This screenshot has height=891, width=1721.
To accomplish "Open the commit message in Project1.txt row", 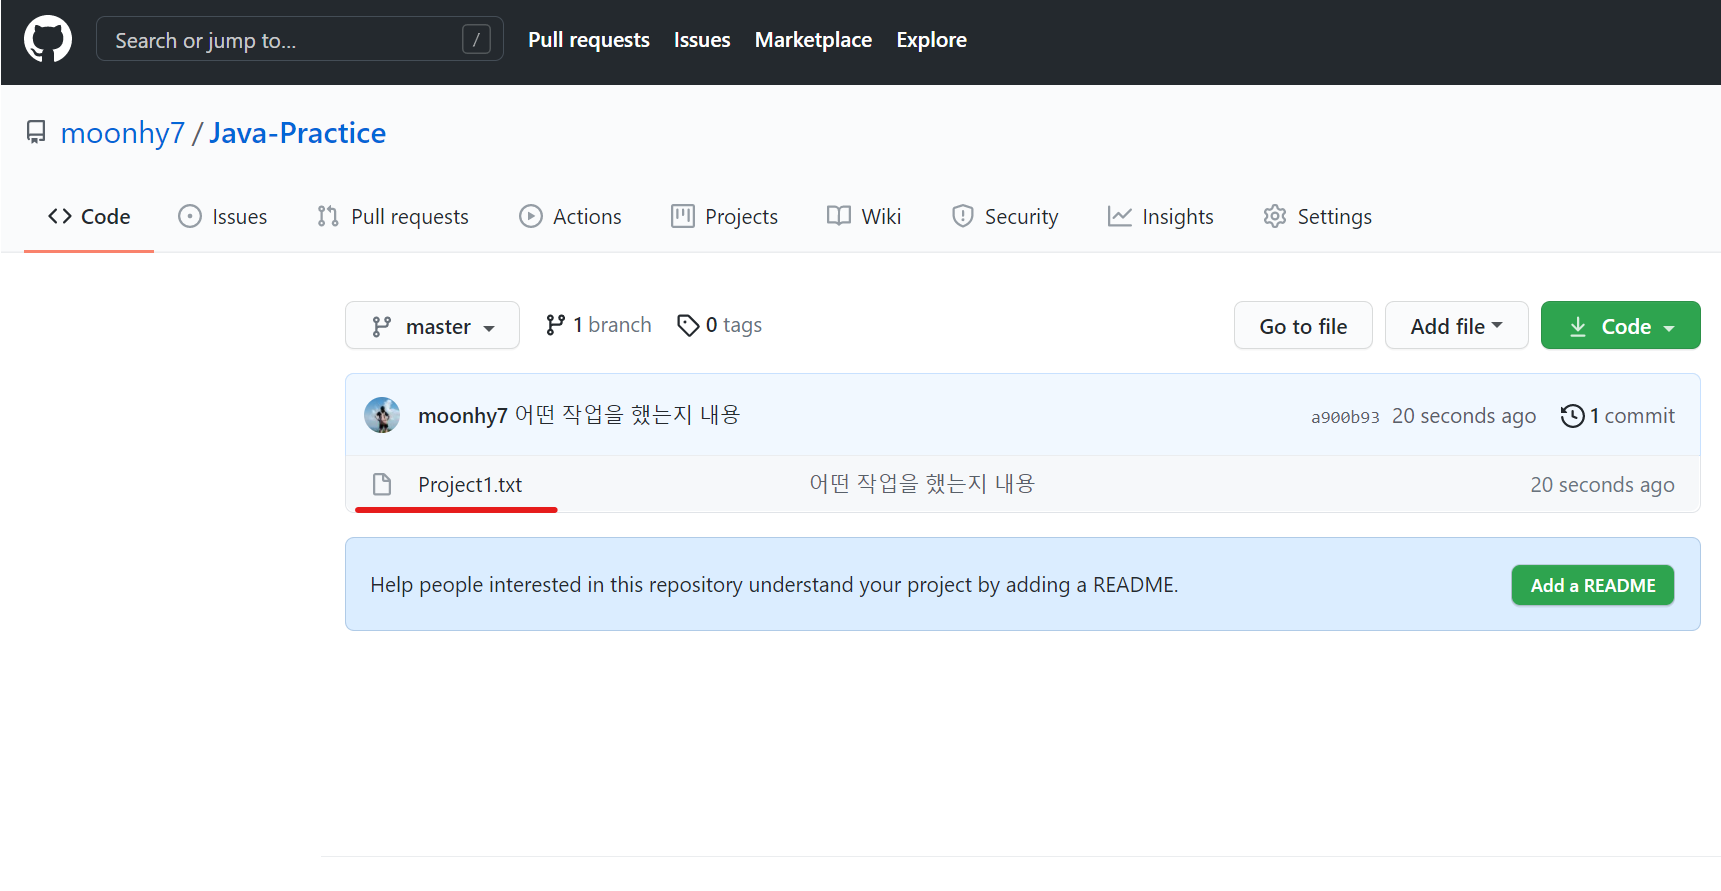I will point(922,484).
